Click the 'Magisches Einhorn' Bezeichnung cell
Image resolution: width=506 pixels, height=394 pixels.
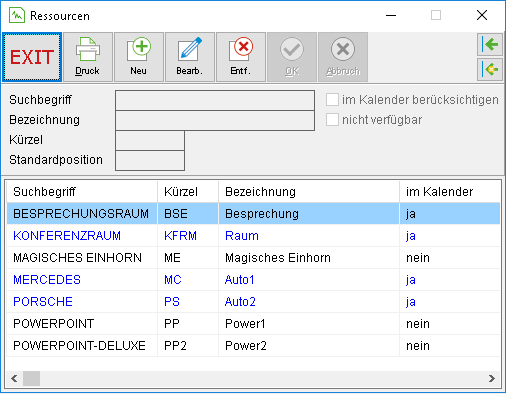tap(309, 258)
